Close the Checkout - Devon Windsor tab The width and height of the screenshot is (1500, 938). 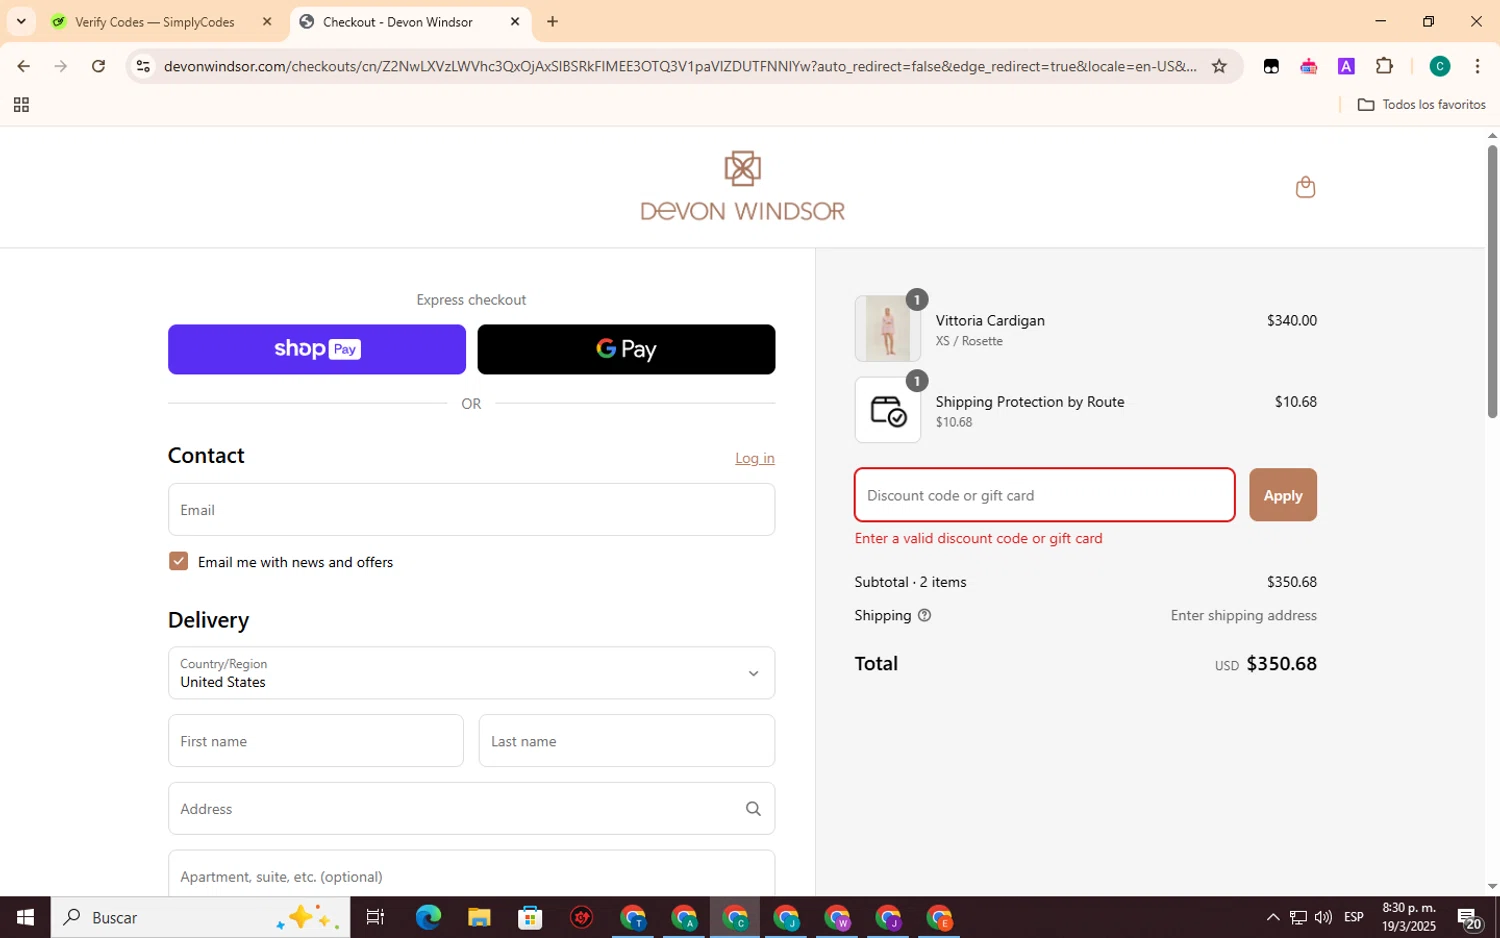coord(515,21)
